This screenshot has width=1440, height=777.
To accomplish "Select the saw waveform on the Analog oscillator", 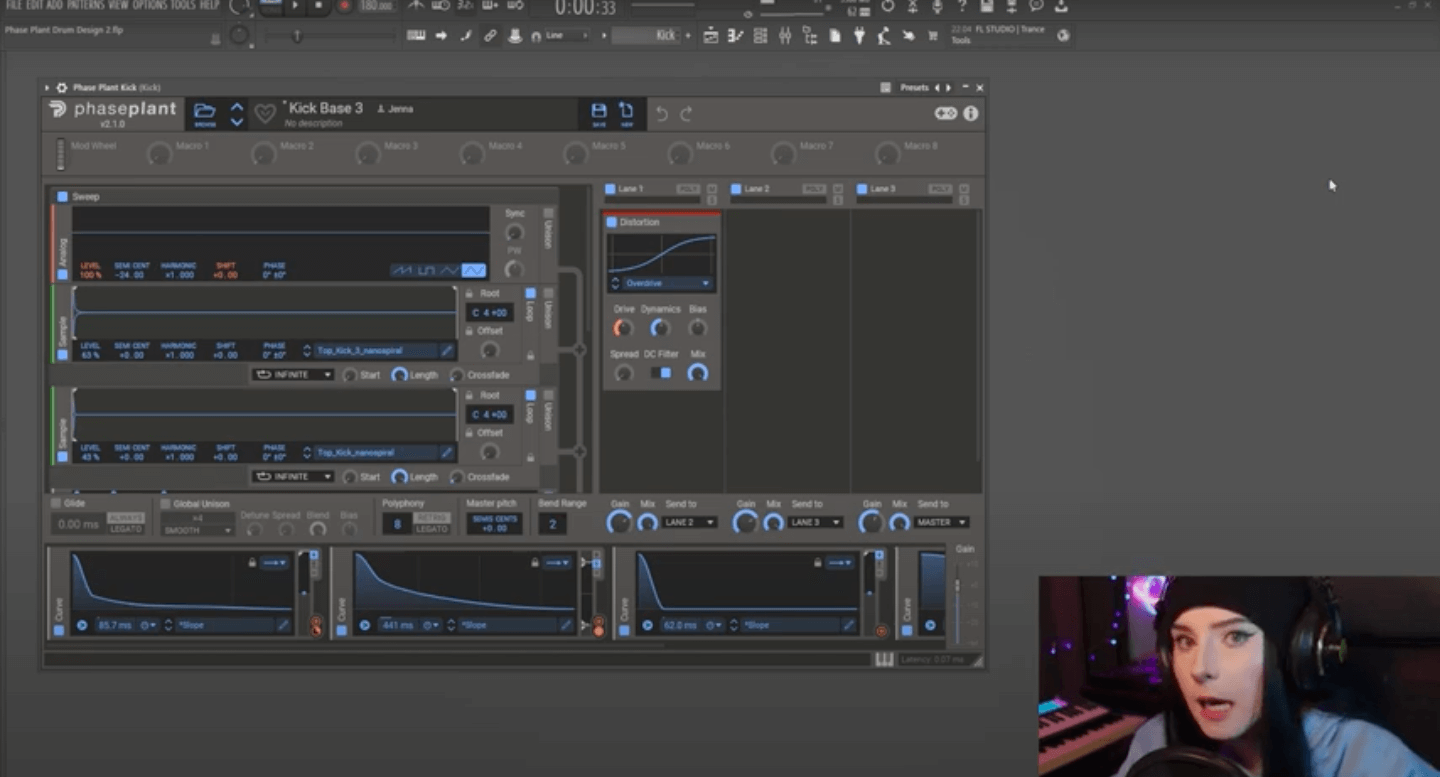I will click(x=402, y=271).
